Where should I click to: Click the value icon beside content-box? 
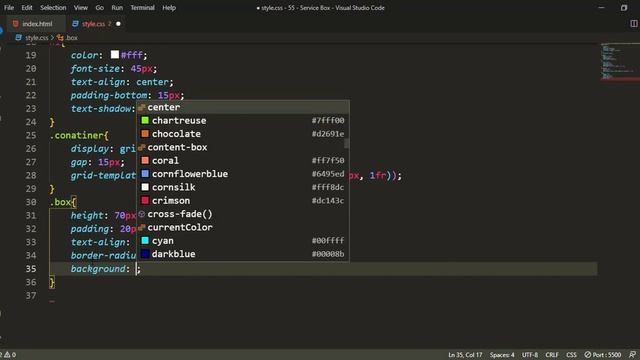click(x=142, y=147)
